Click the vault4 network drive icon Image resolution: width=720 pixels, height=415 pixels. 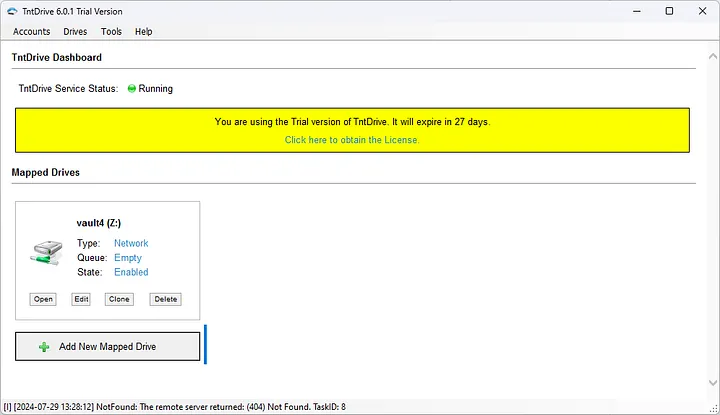point(46,252)
